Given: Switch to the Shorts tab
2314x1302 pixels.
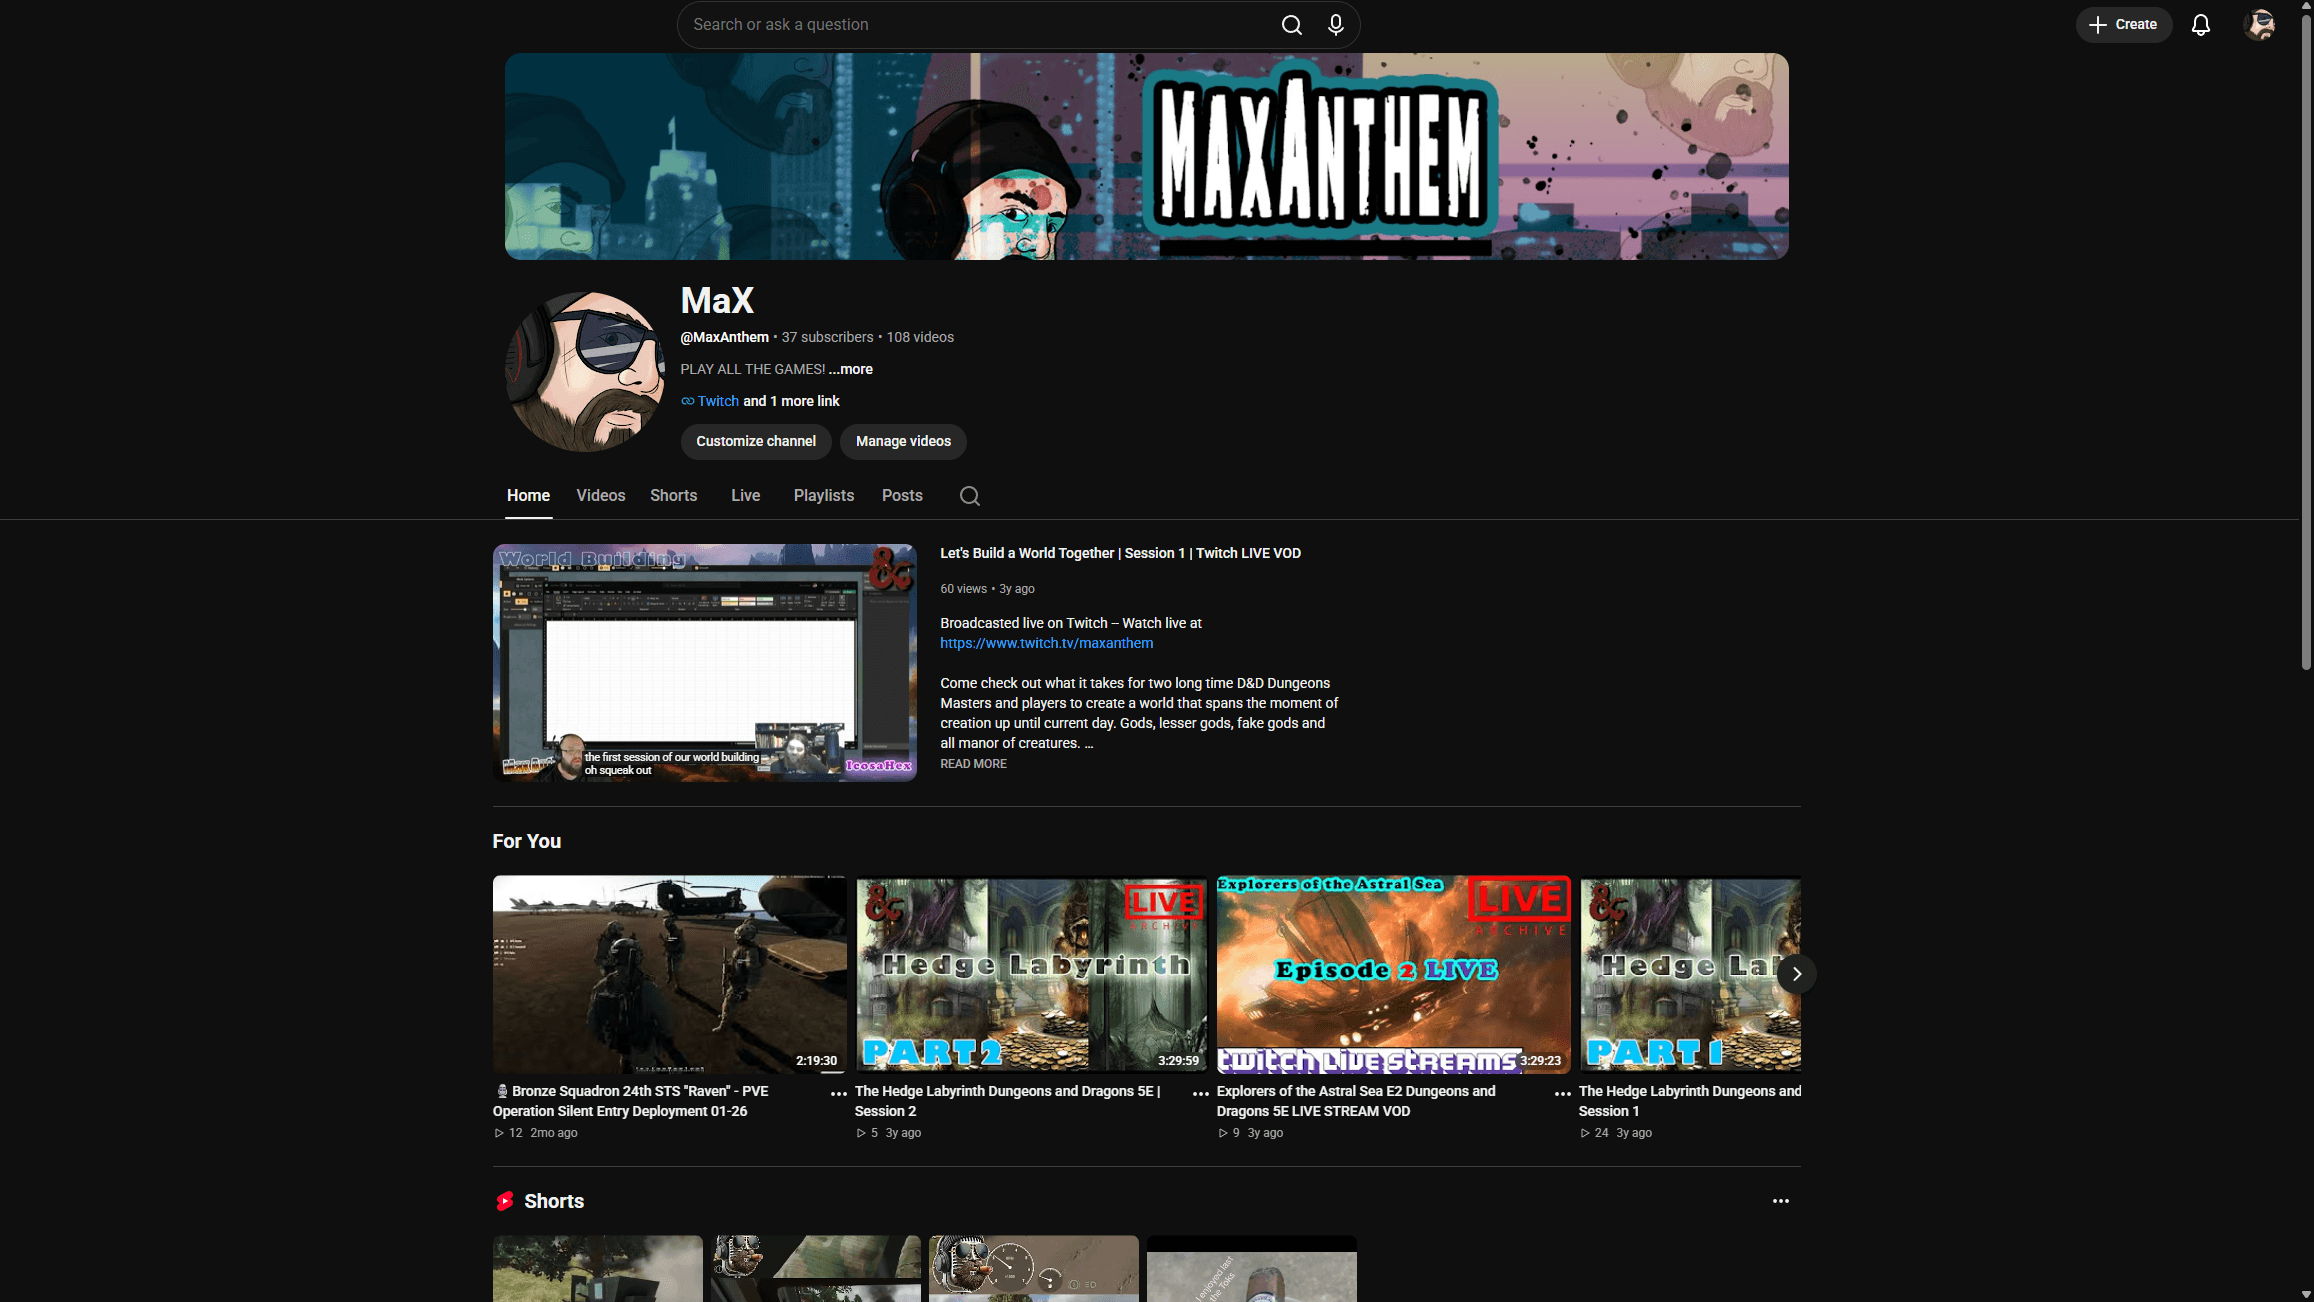Looking at the screenshot, I should (x=674, y=496).
